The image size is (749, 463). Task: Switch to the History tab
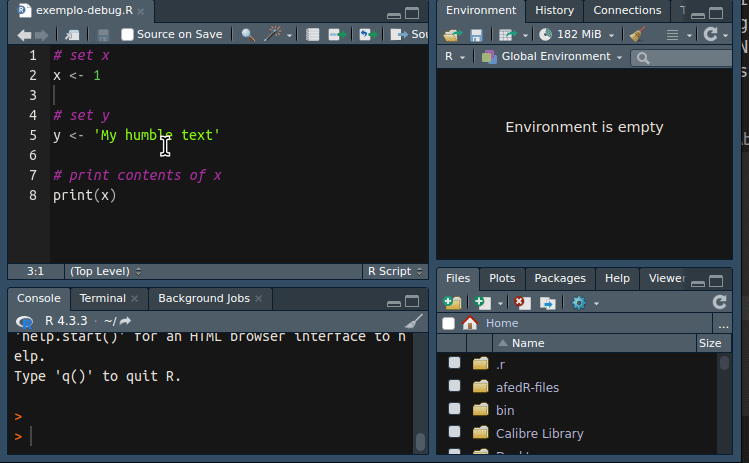tap(554, 10)
